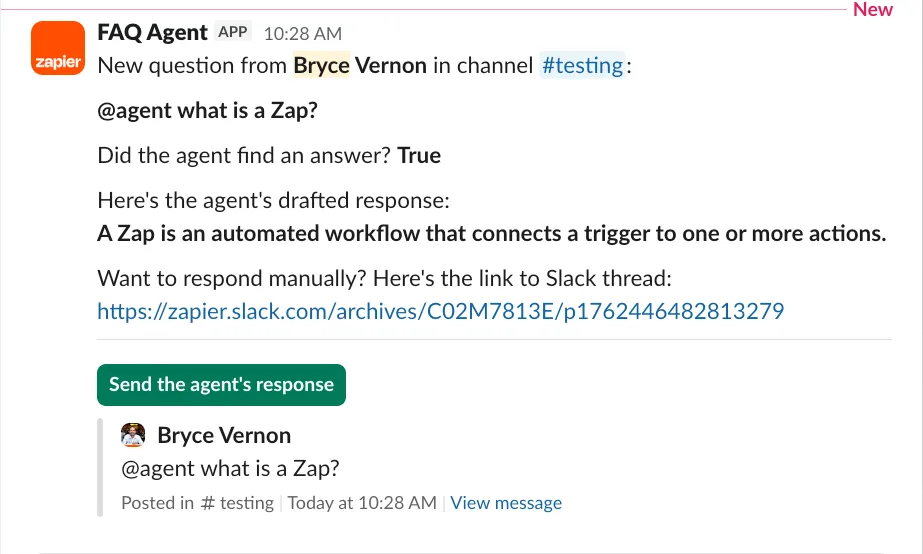Open the zapier.slack.com archives thread URL
The image size is (923, 554).
coord(440,311)
